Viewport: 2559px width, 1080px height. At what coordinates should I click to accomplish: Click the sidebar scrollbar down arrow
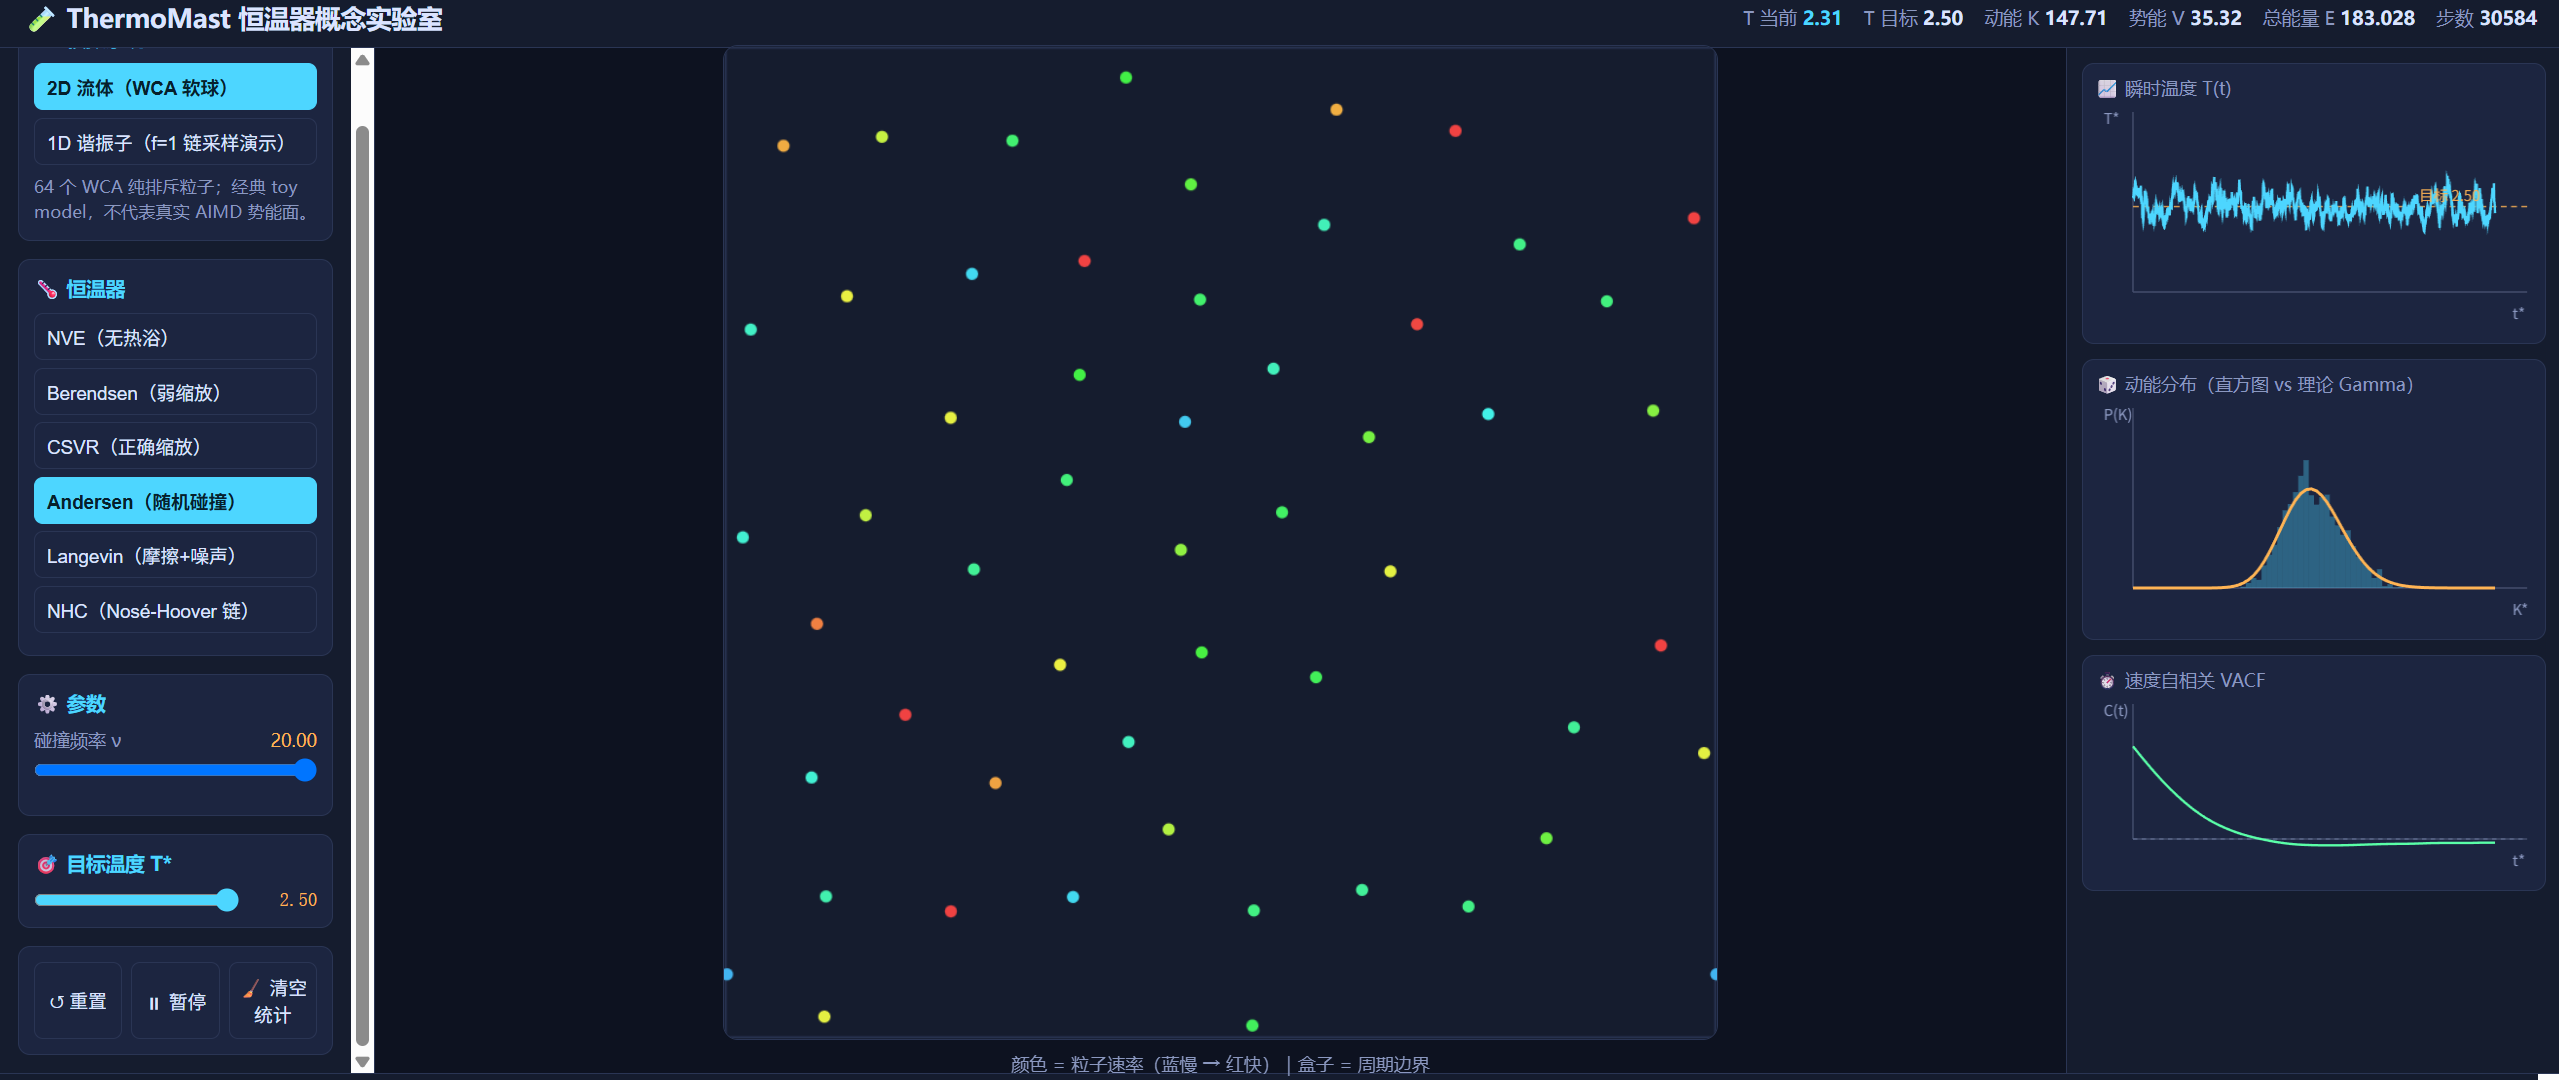[362, 1062]
